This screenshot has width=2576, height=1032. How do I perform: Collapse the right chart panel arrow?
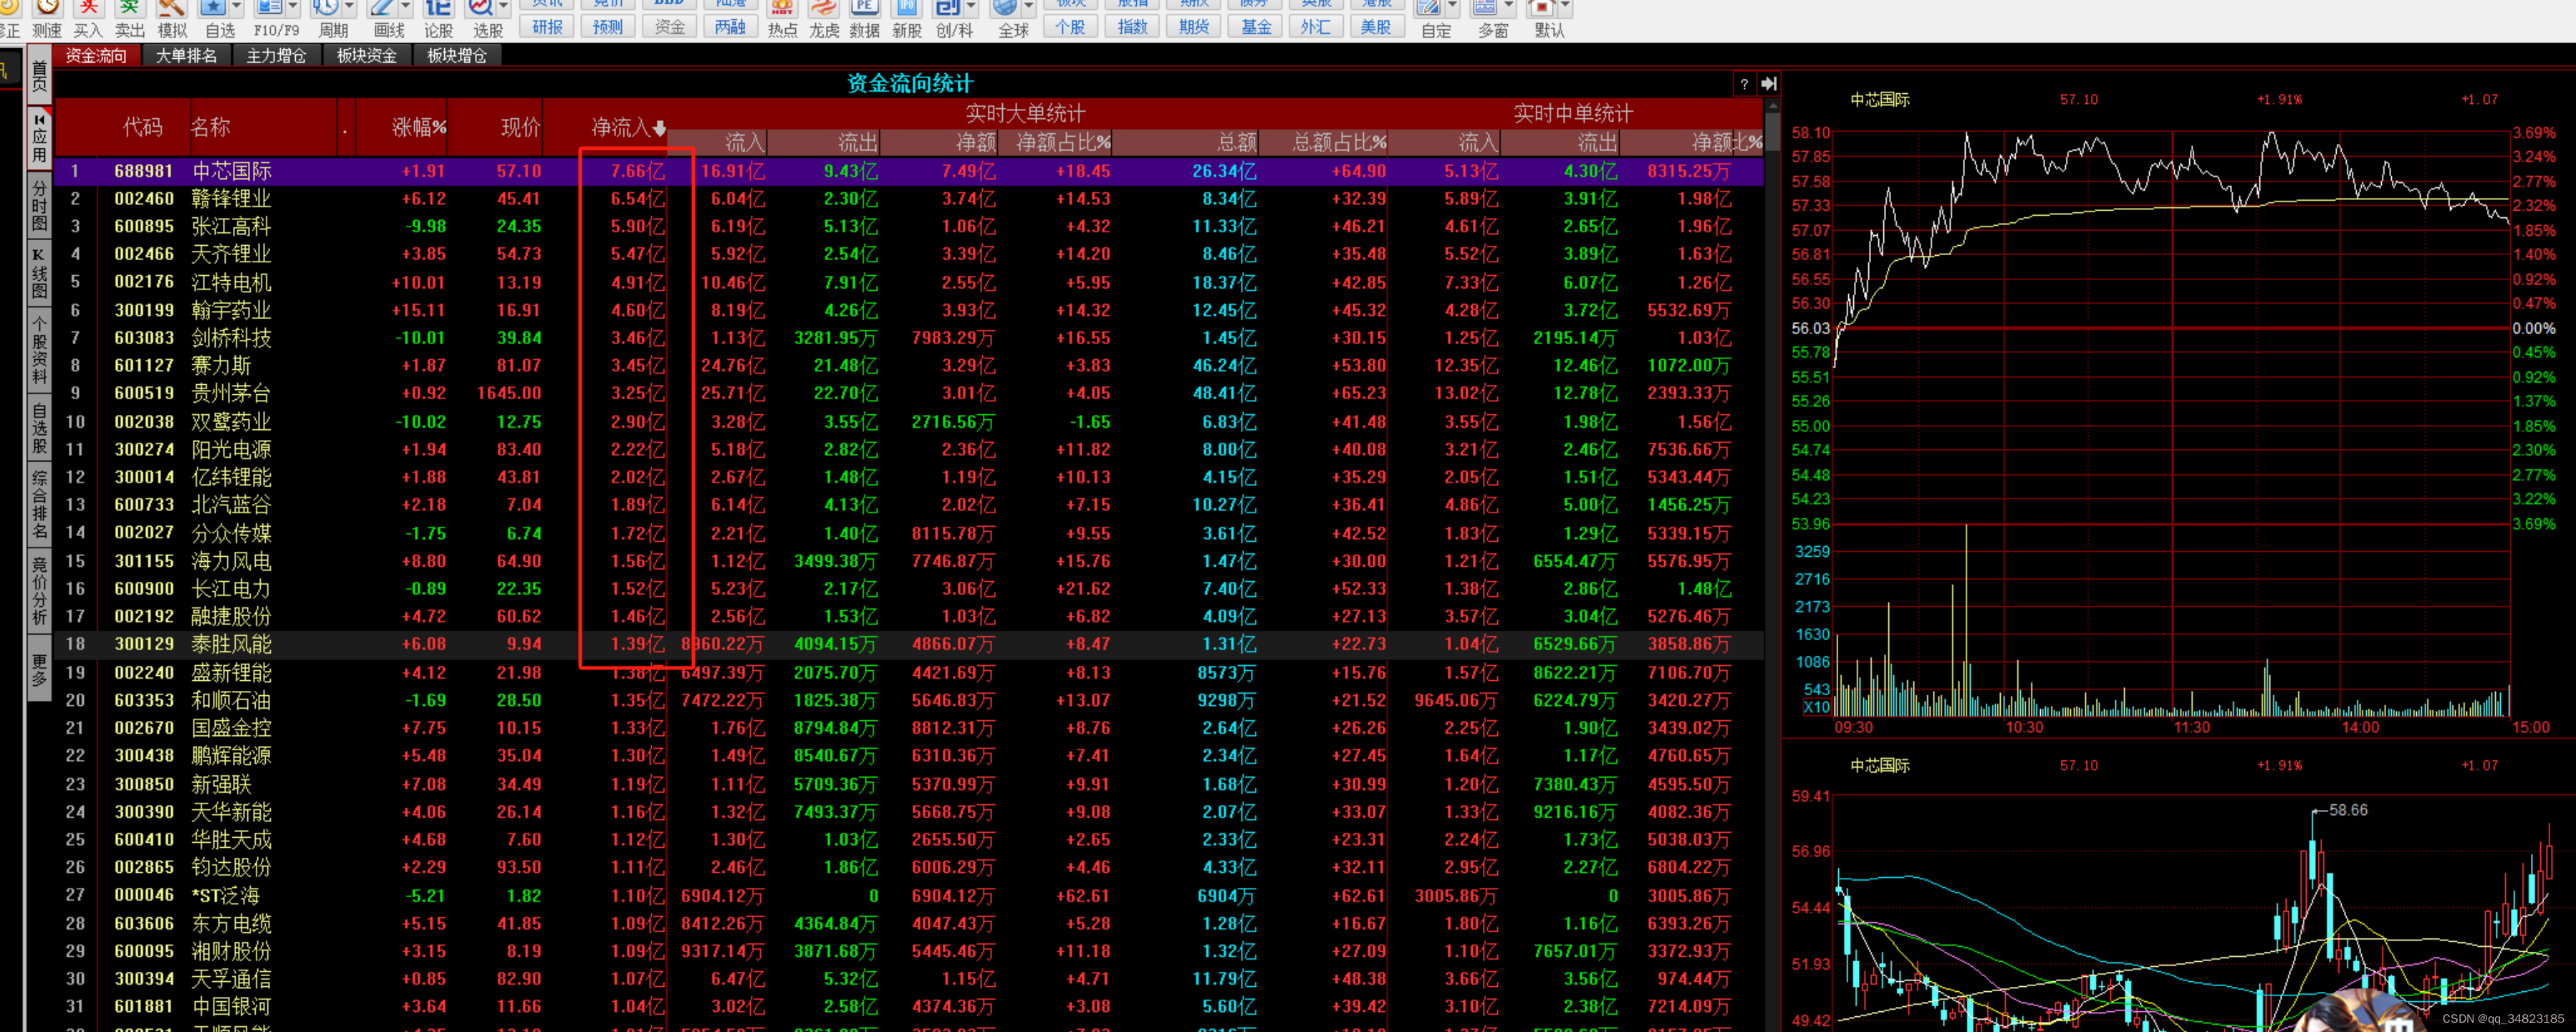coord(1768,84)
